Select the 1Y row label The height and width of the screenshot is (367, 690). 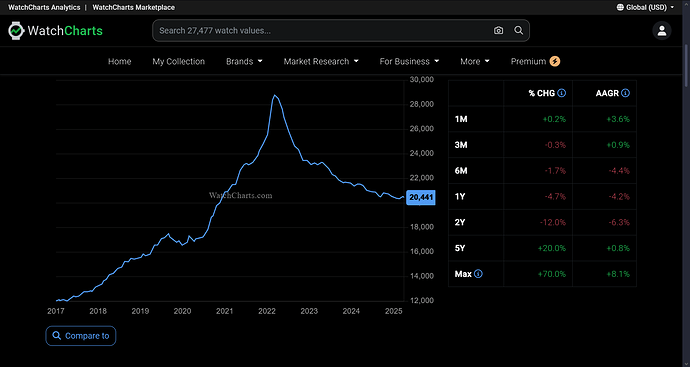click(x=460, y=197)
